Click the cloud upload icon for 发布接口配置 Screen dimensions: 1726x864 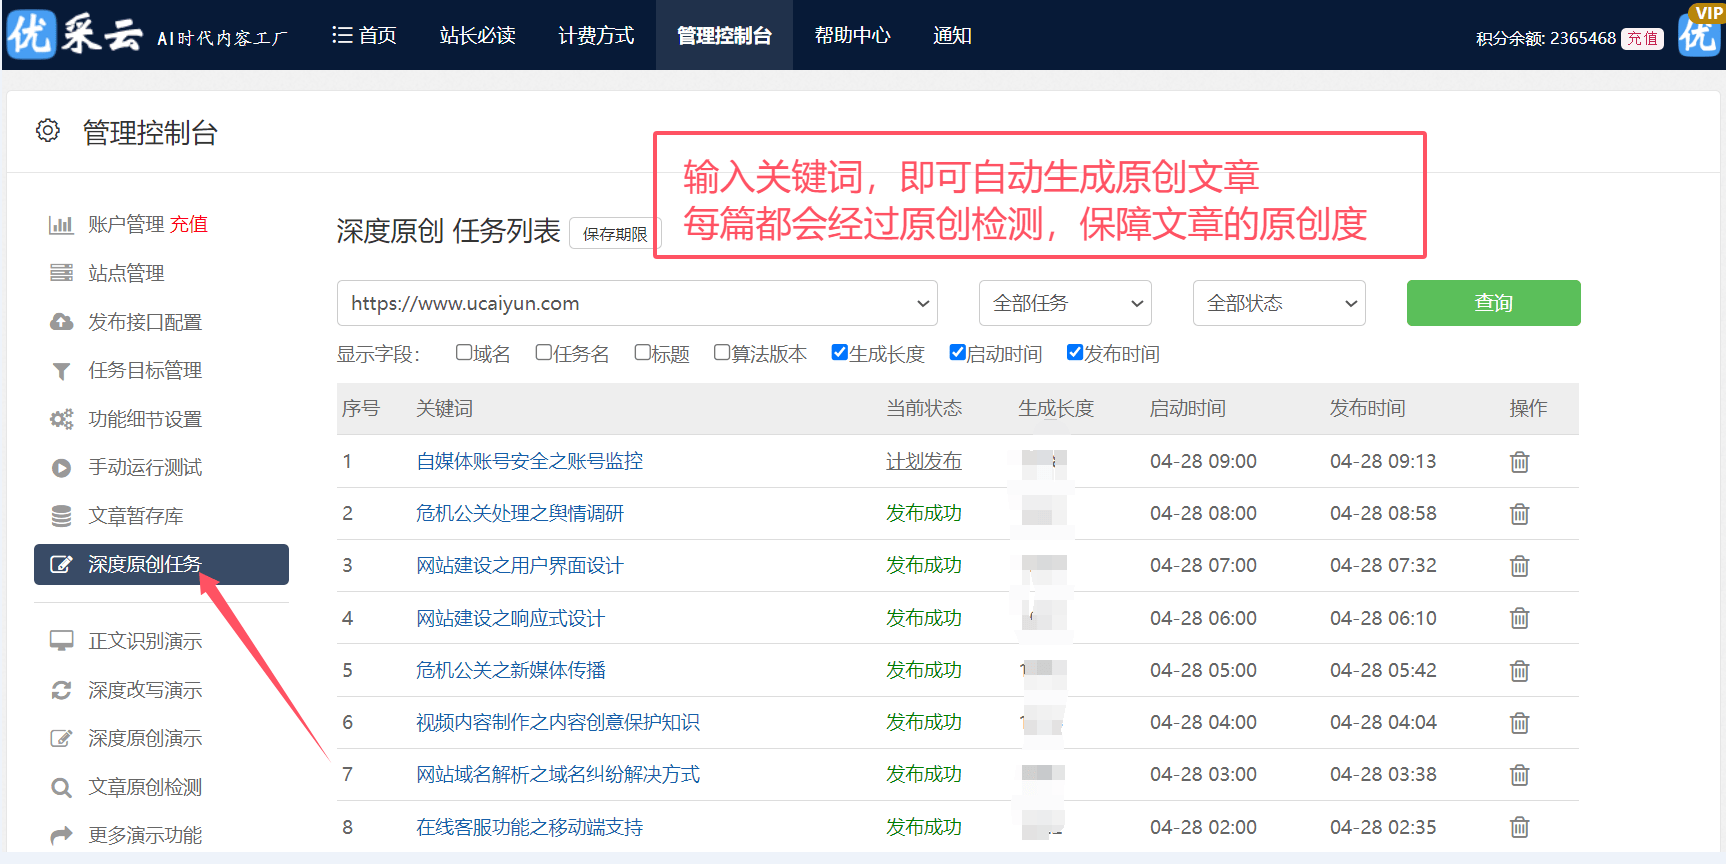pos(61,322)
